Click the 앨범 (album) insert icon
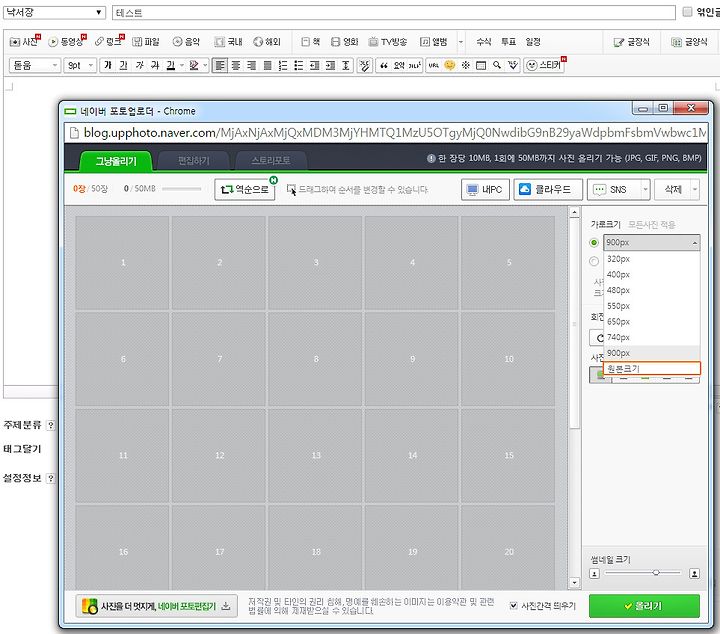The width and height of the screenshot is (720, 634). point(433,42)
